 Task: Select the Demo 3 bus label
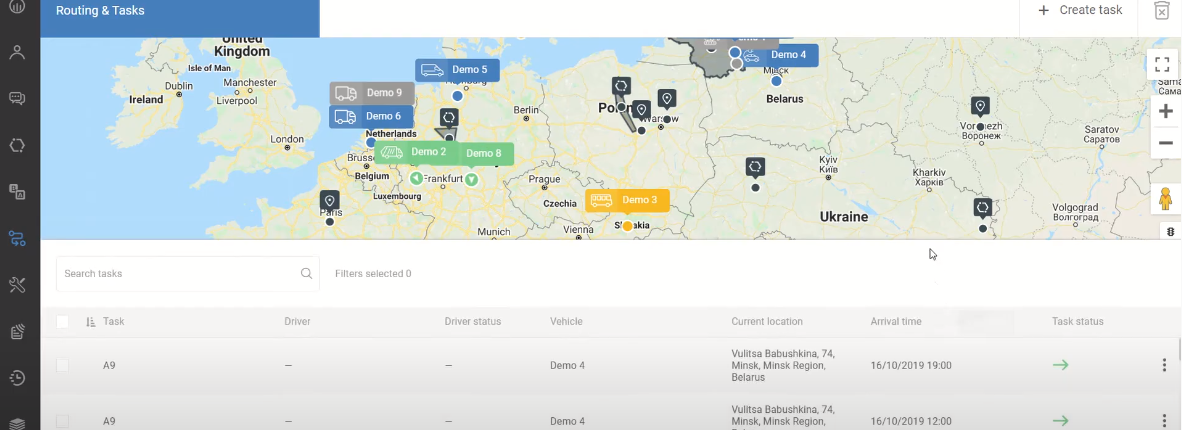coord(627,201)
